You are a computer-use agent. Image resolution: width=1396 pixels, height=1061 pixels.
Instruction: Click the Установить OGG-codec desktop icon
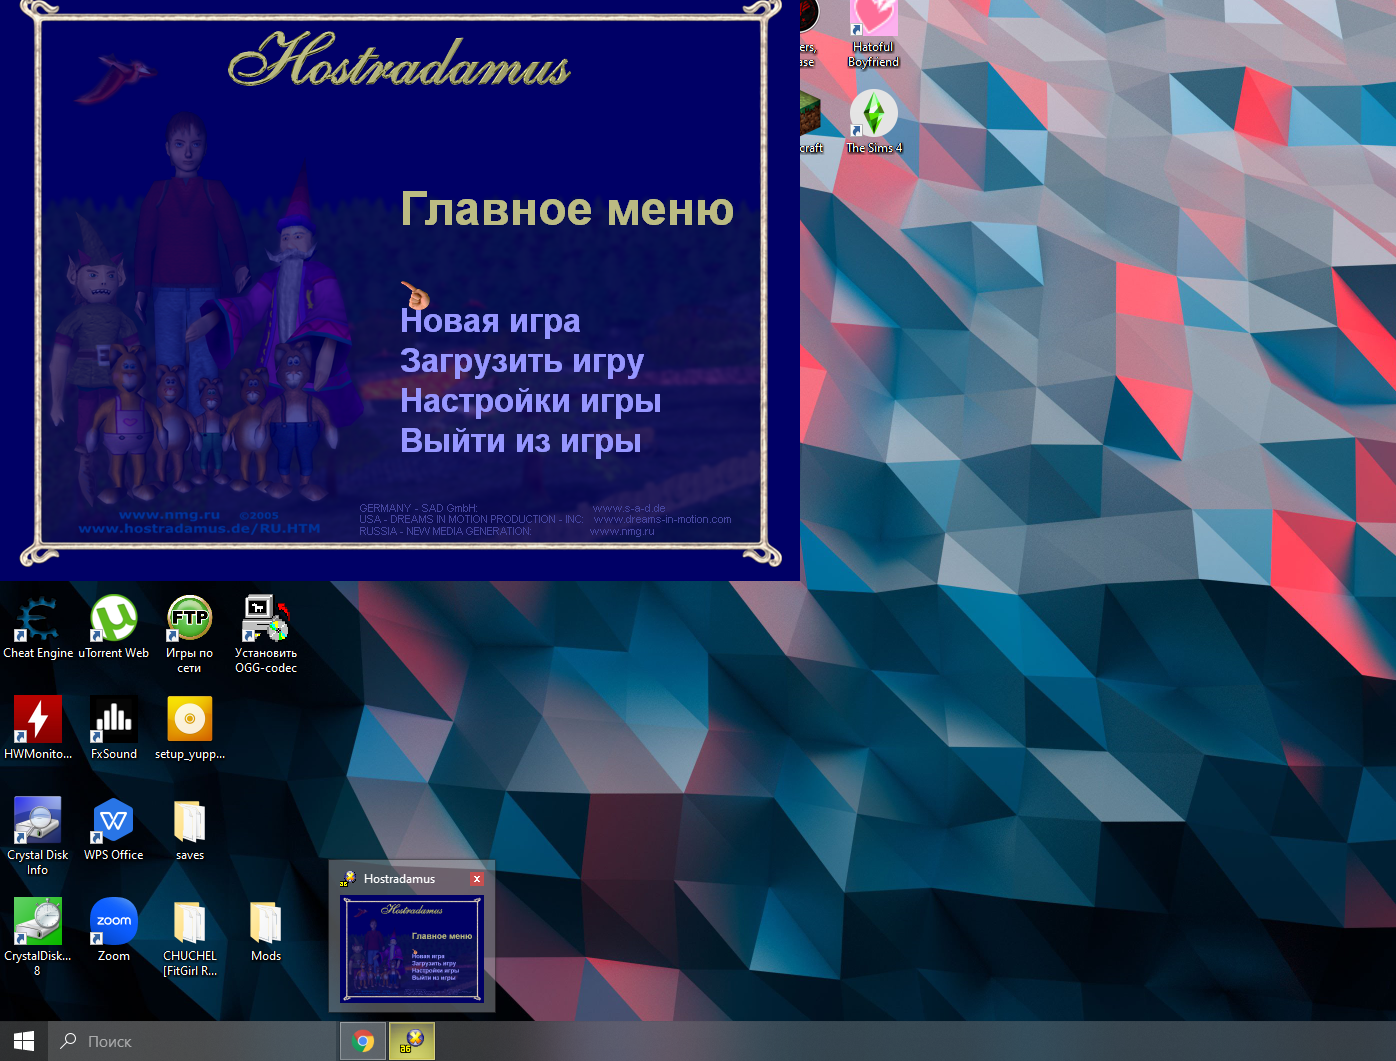(x=266, y=635)
